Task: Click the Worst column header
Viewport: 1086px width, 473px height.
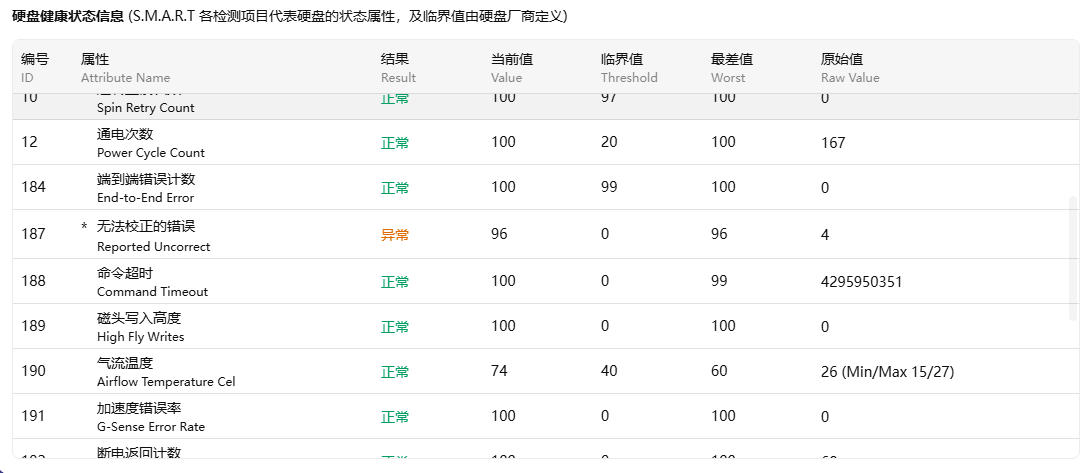Action: point(732,68)
